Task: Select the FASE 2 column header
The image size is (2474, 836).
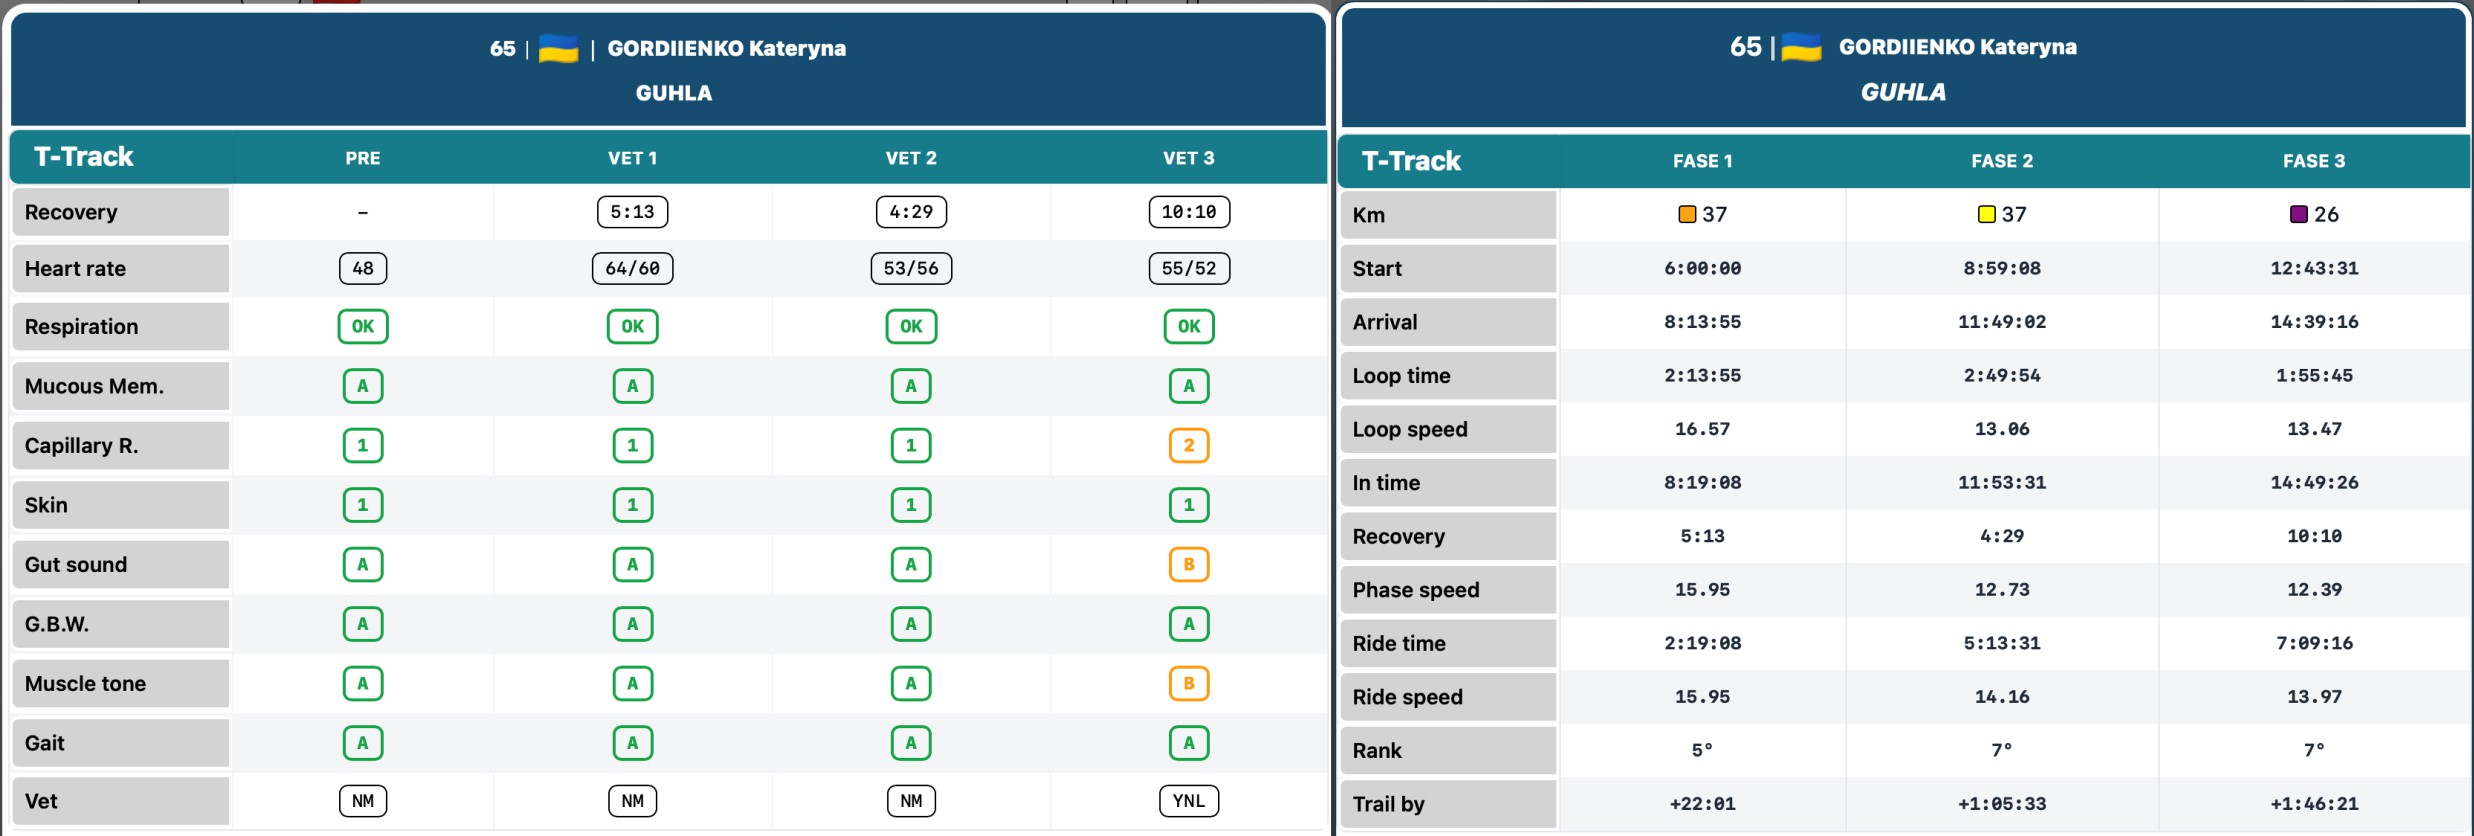Action: click(2001, 161)
